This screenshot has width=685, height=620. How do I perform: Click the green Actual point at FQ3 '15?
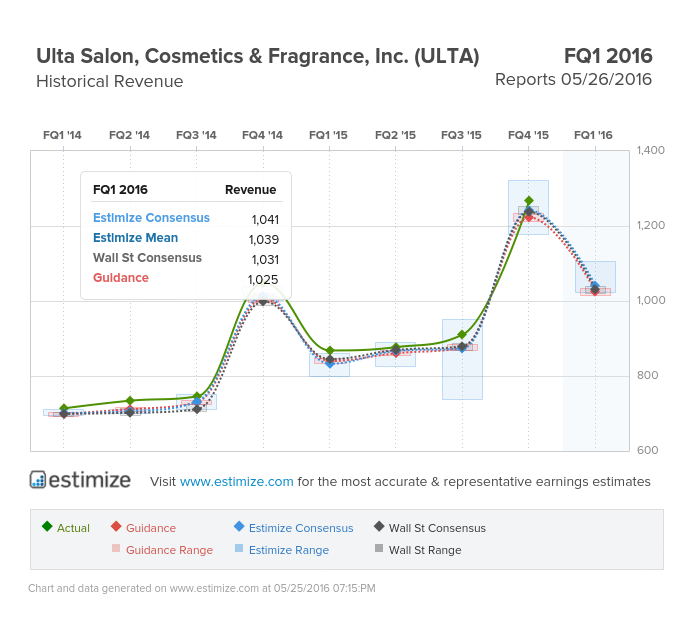coord(462,335)
